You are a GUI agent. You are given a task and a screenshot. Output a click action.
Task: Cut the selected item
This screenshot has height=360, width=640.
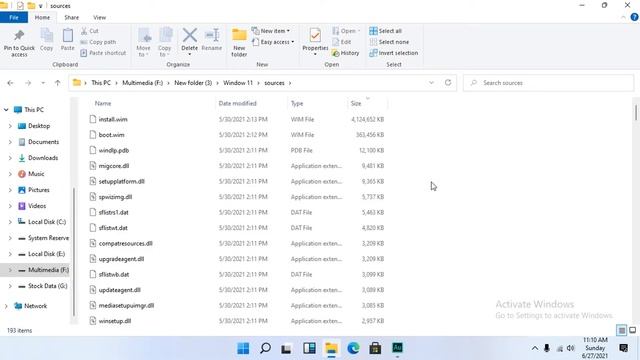[x=90, y=31]
